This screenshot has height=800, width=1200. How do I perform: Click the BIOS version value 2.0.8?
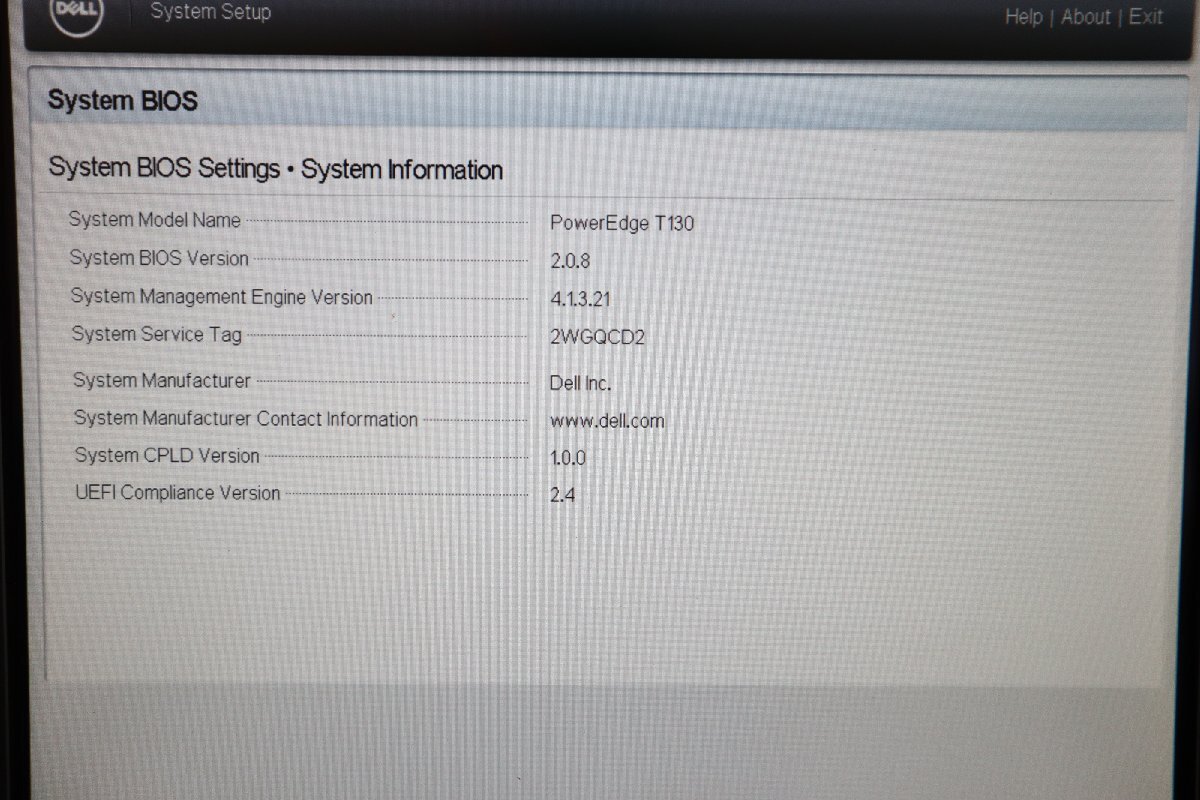coord(570,262)
